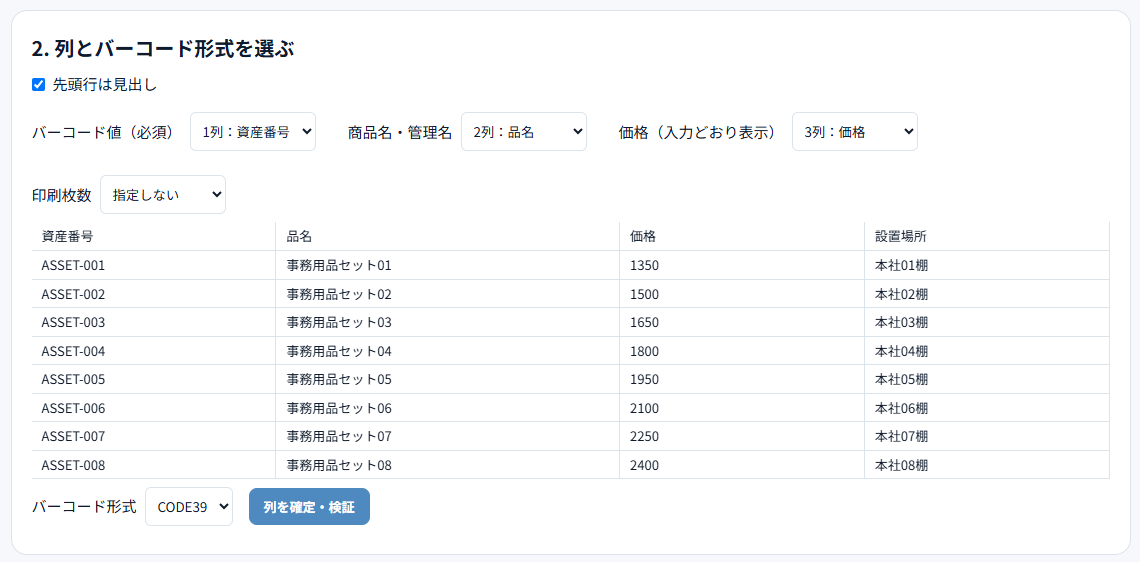The image size is (1140, 562).
Task: Select the ASSET-004 cell
Action: (154, 350)
